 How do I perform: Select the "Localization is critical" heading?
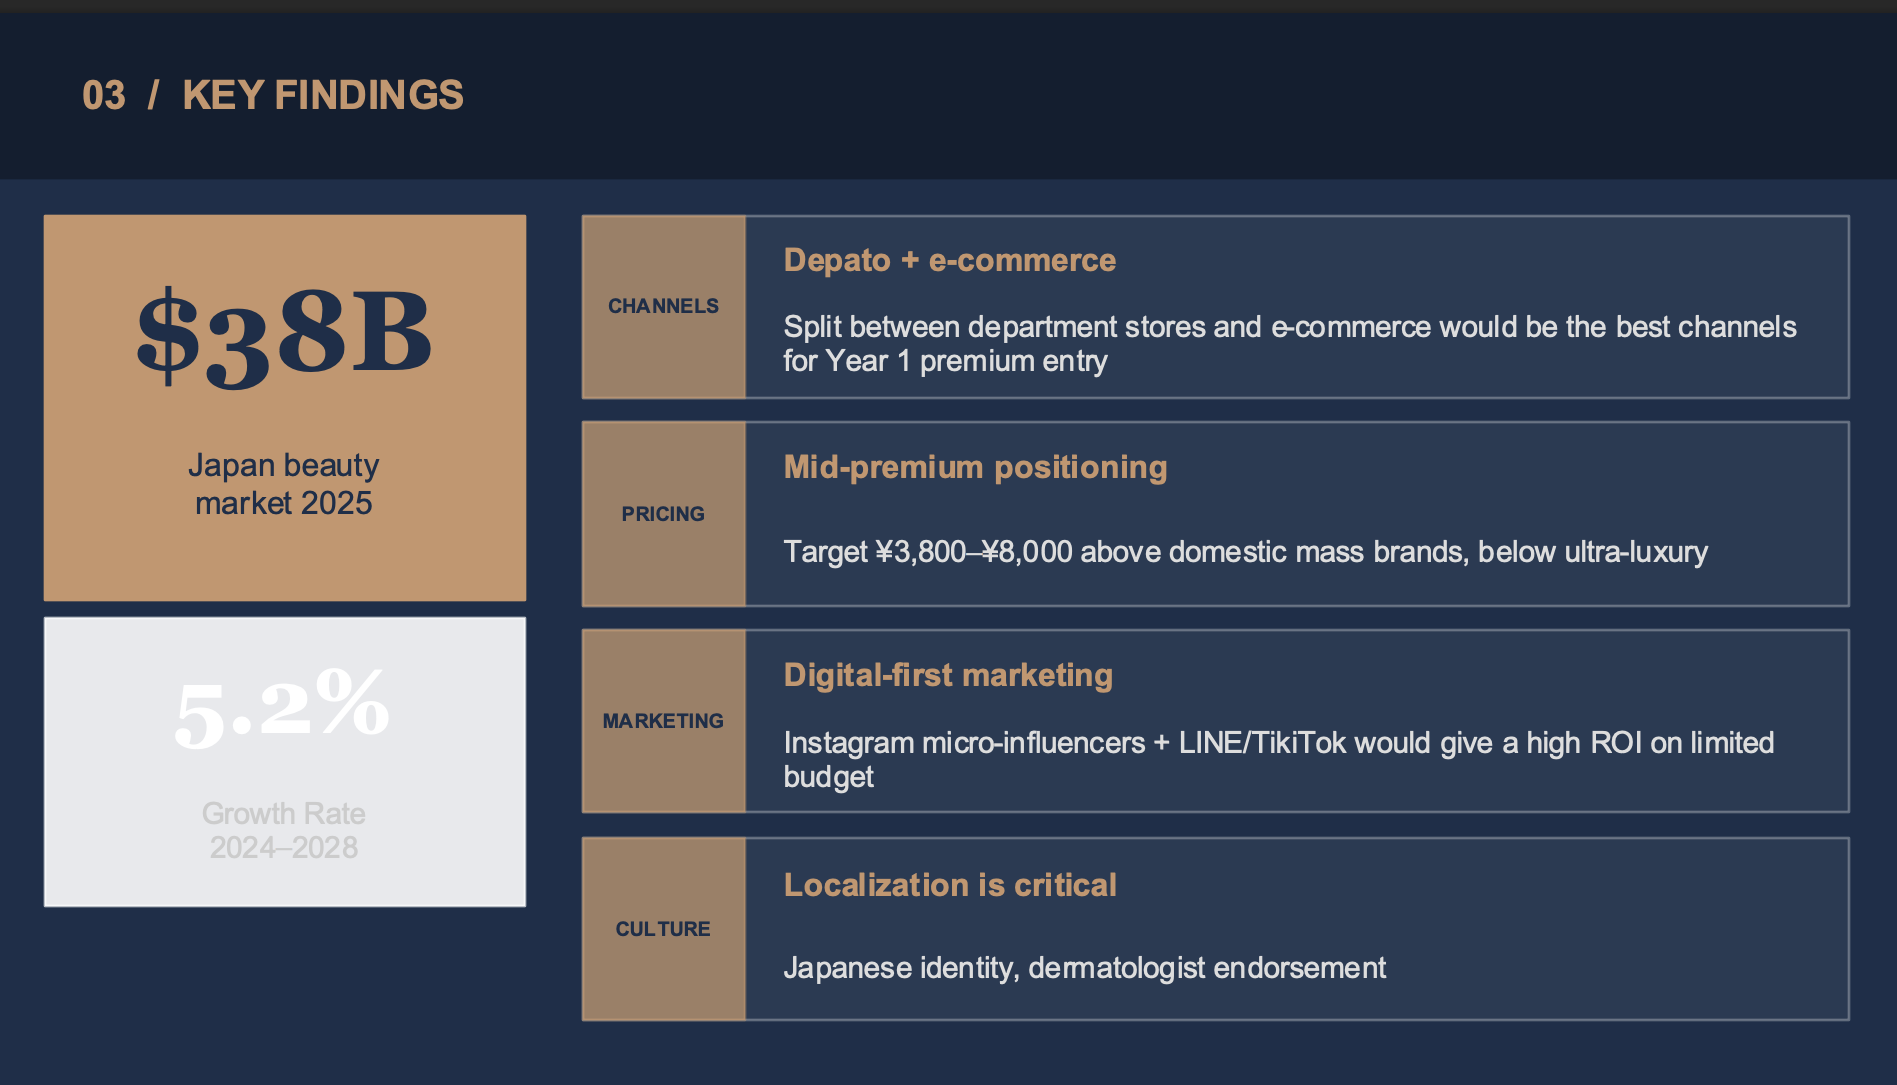pos(950,885)
